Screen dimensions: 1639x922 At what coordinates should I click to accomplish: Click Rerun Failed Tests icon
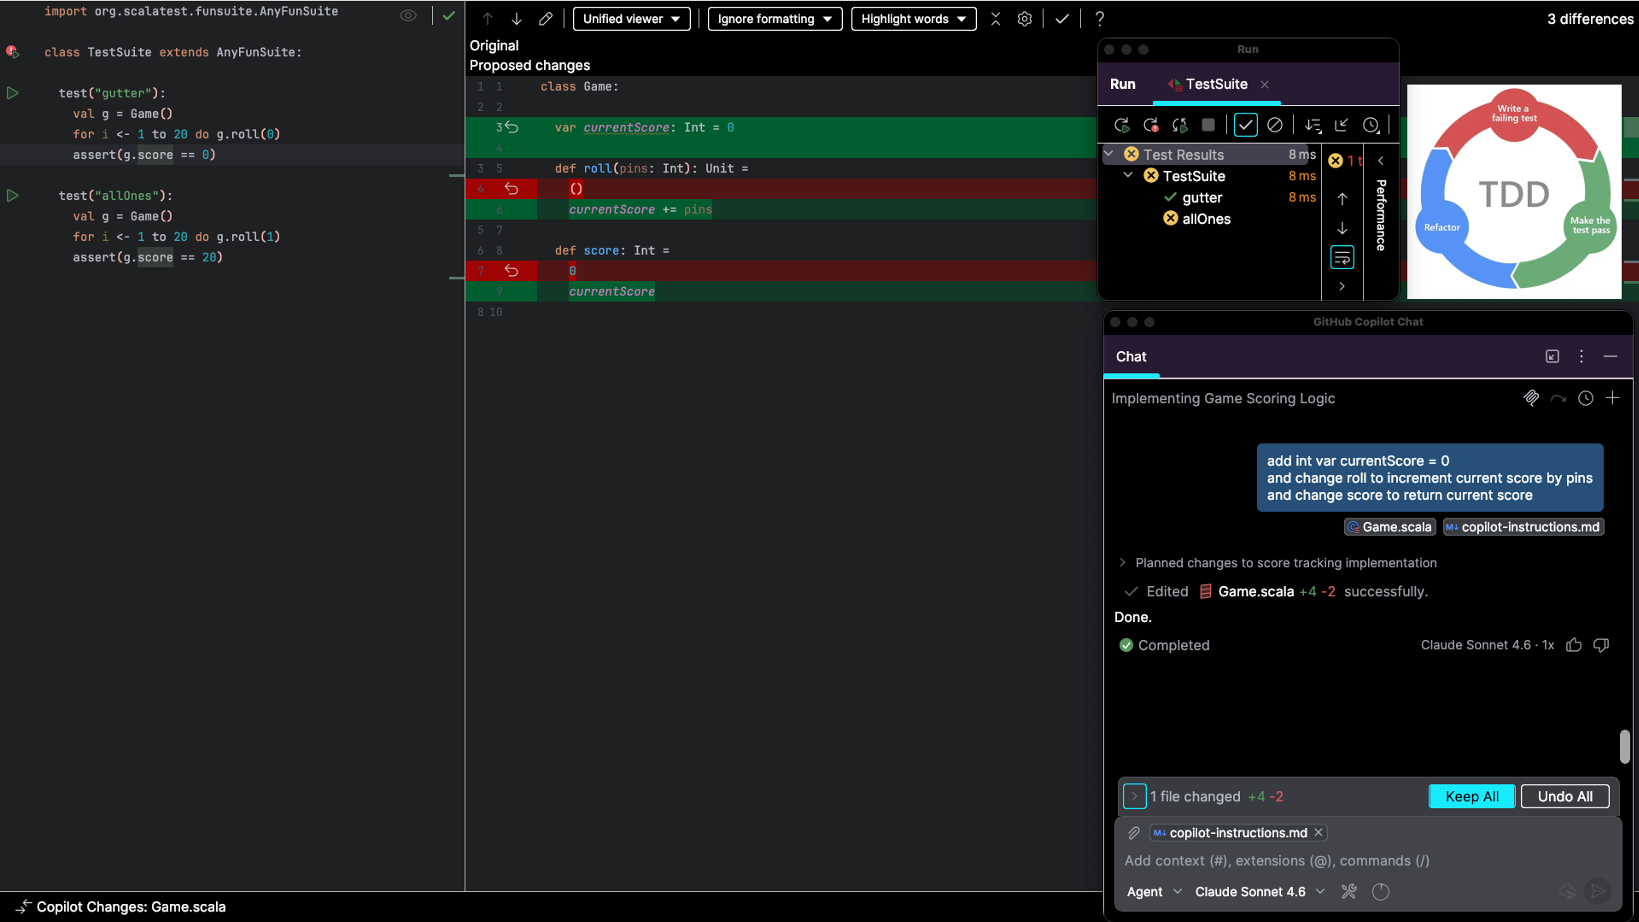coord(1151,125)
